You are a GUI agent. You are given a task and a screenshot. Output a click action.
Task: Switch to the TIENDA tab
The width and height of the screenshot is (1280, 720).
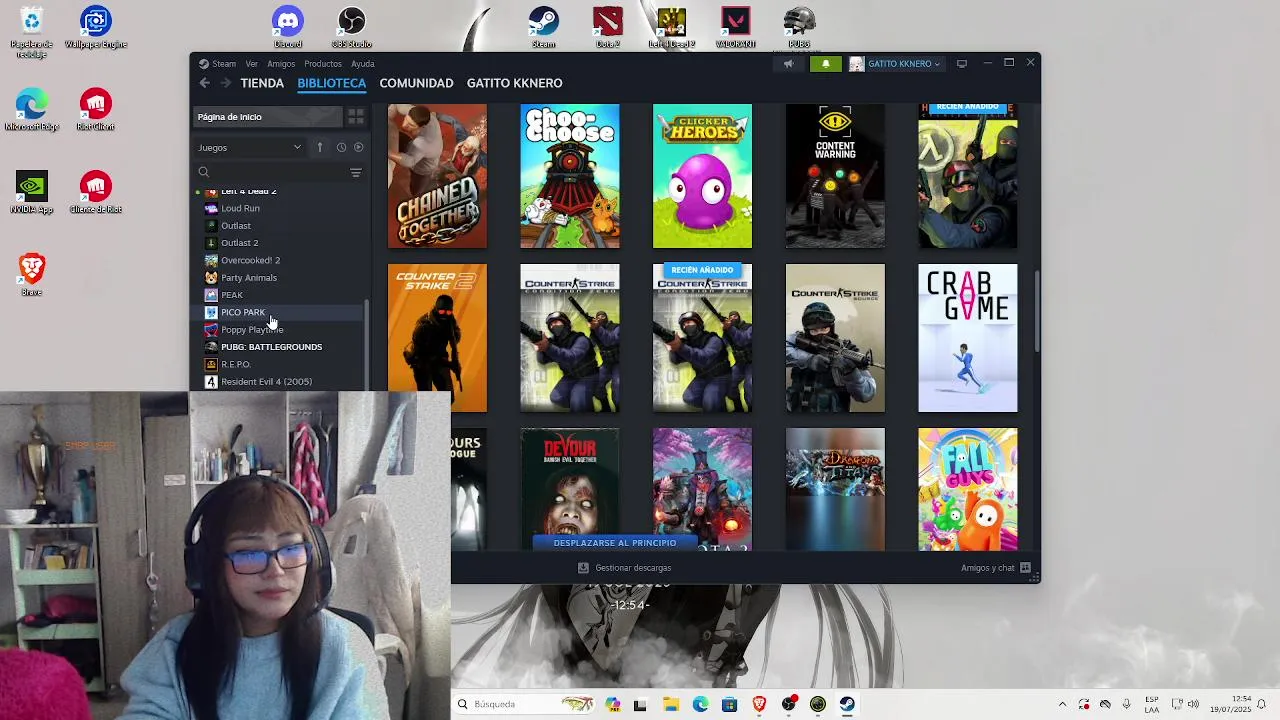click(262, 83)
